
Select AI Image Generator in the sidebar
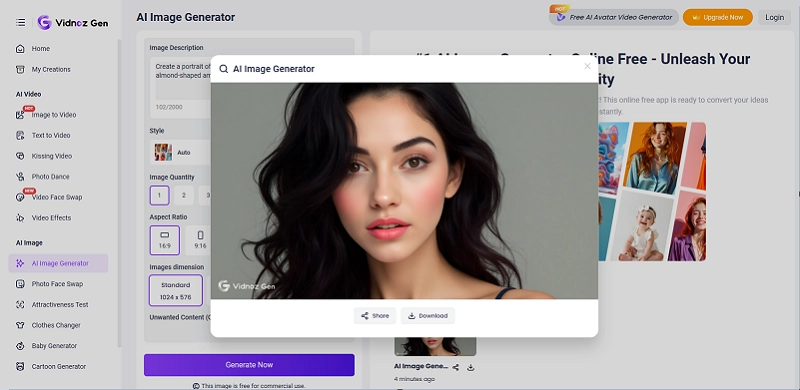click(x=59, y=263)
